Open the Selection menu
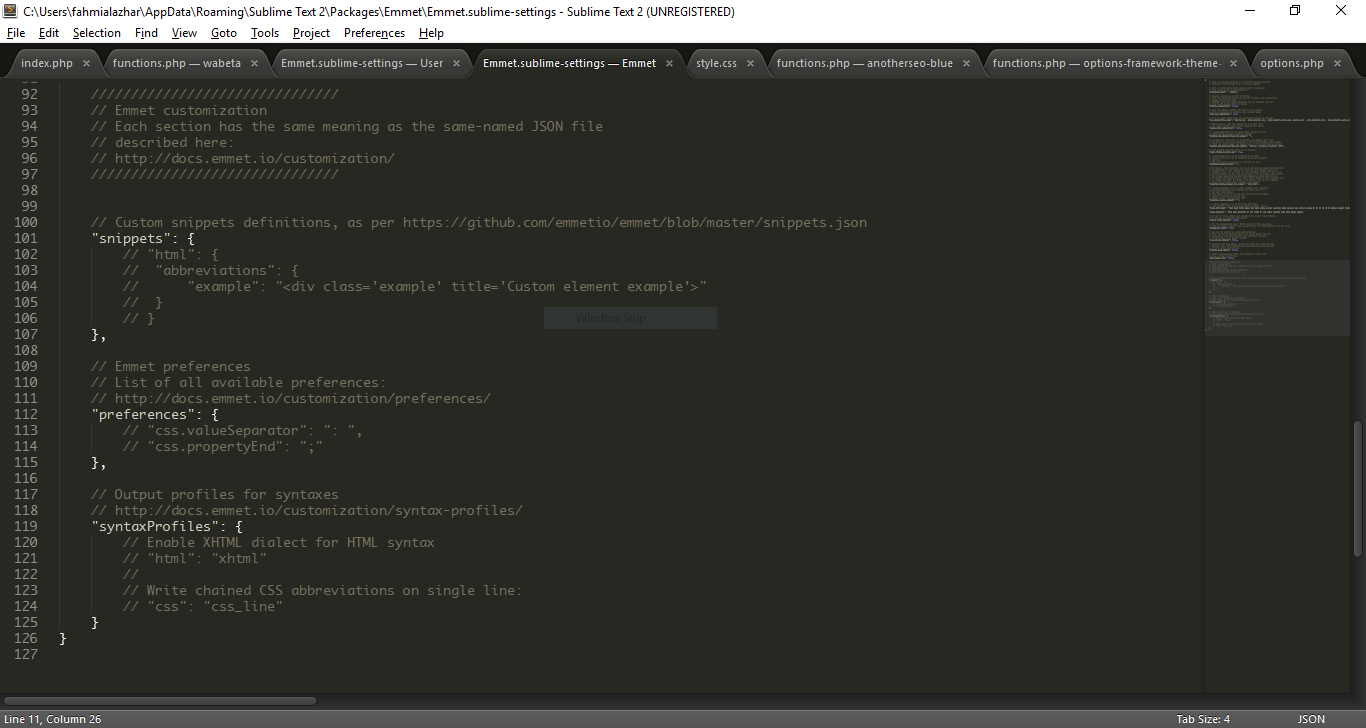Viewport: 1366px width, 728px height. pyautogui.click(x=96, y=33)
